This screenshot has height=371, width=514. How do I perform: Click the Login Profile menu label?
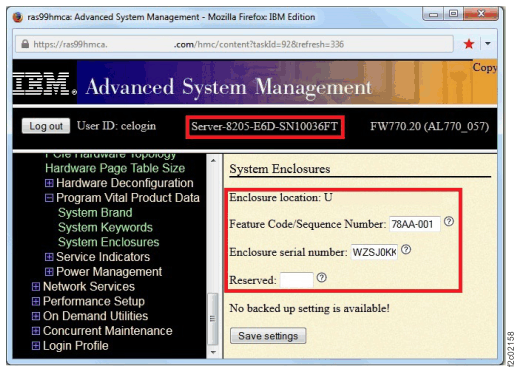[76, 346]
